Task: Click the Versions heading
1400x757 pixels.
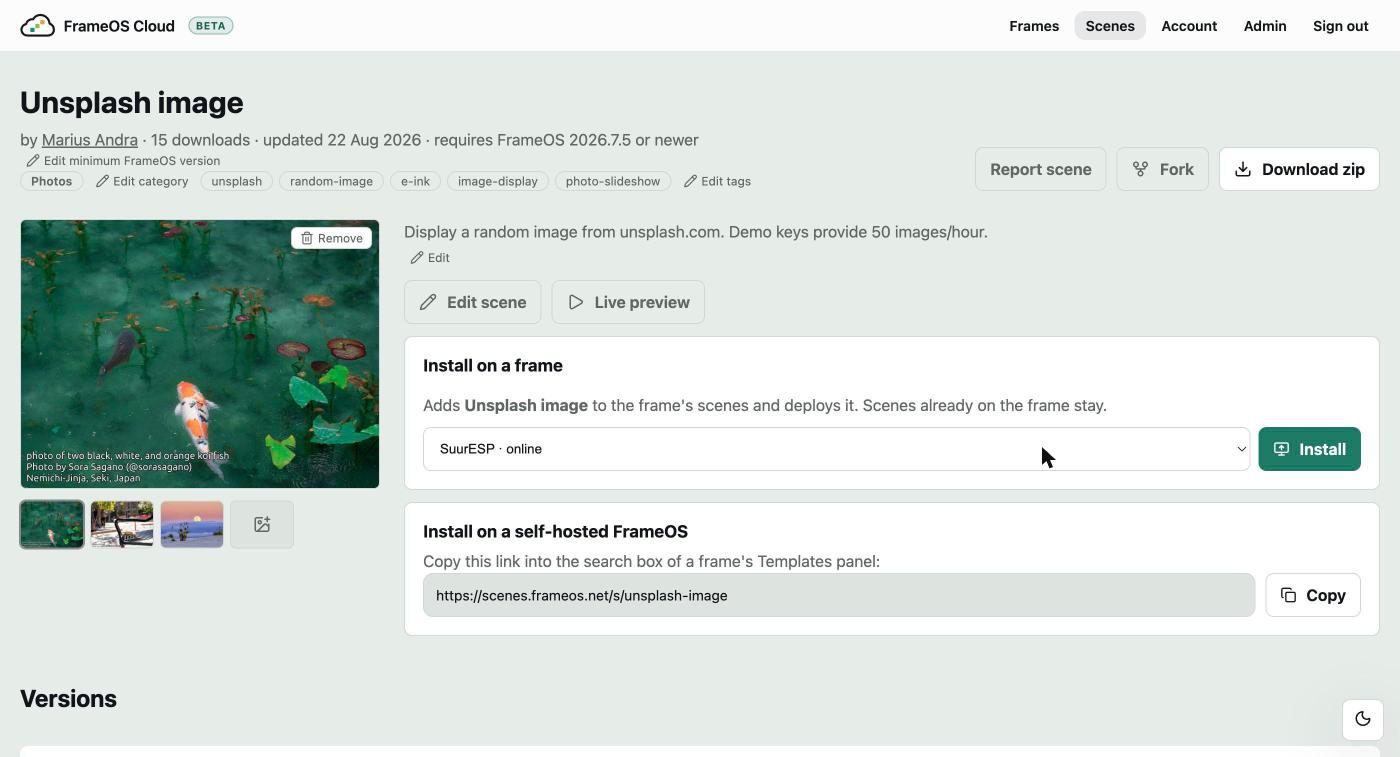Action: click(68, 698)
